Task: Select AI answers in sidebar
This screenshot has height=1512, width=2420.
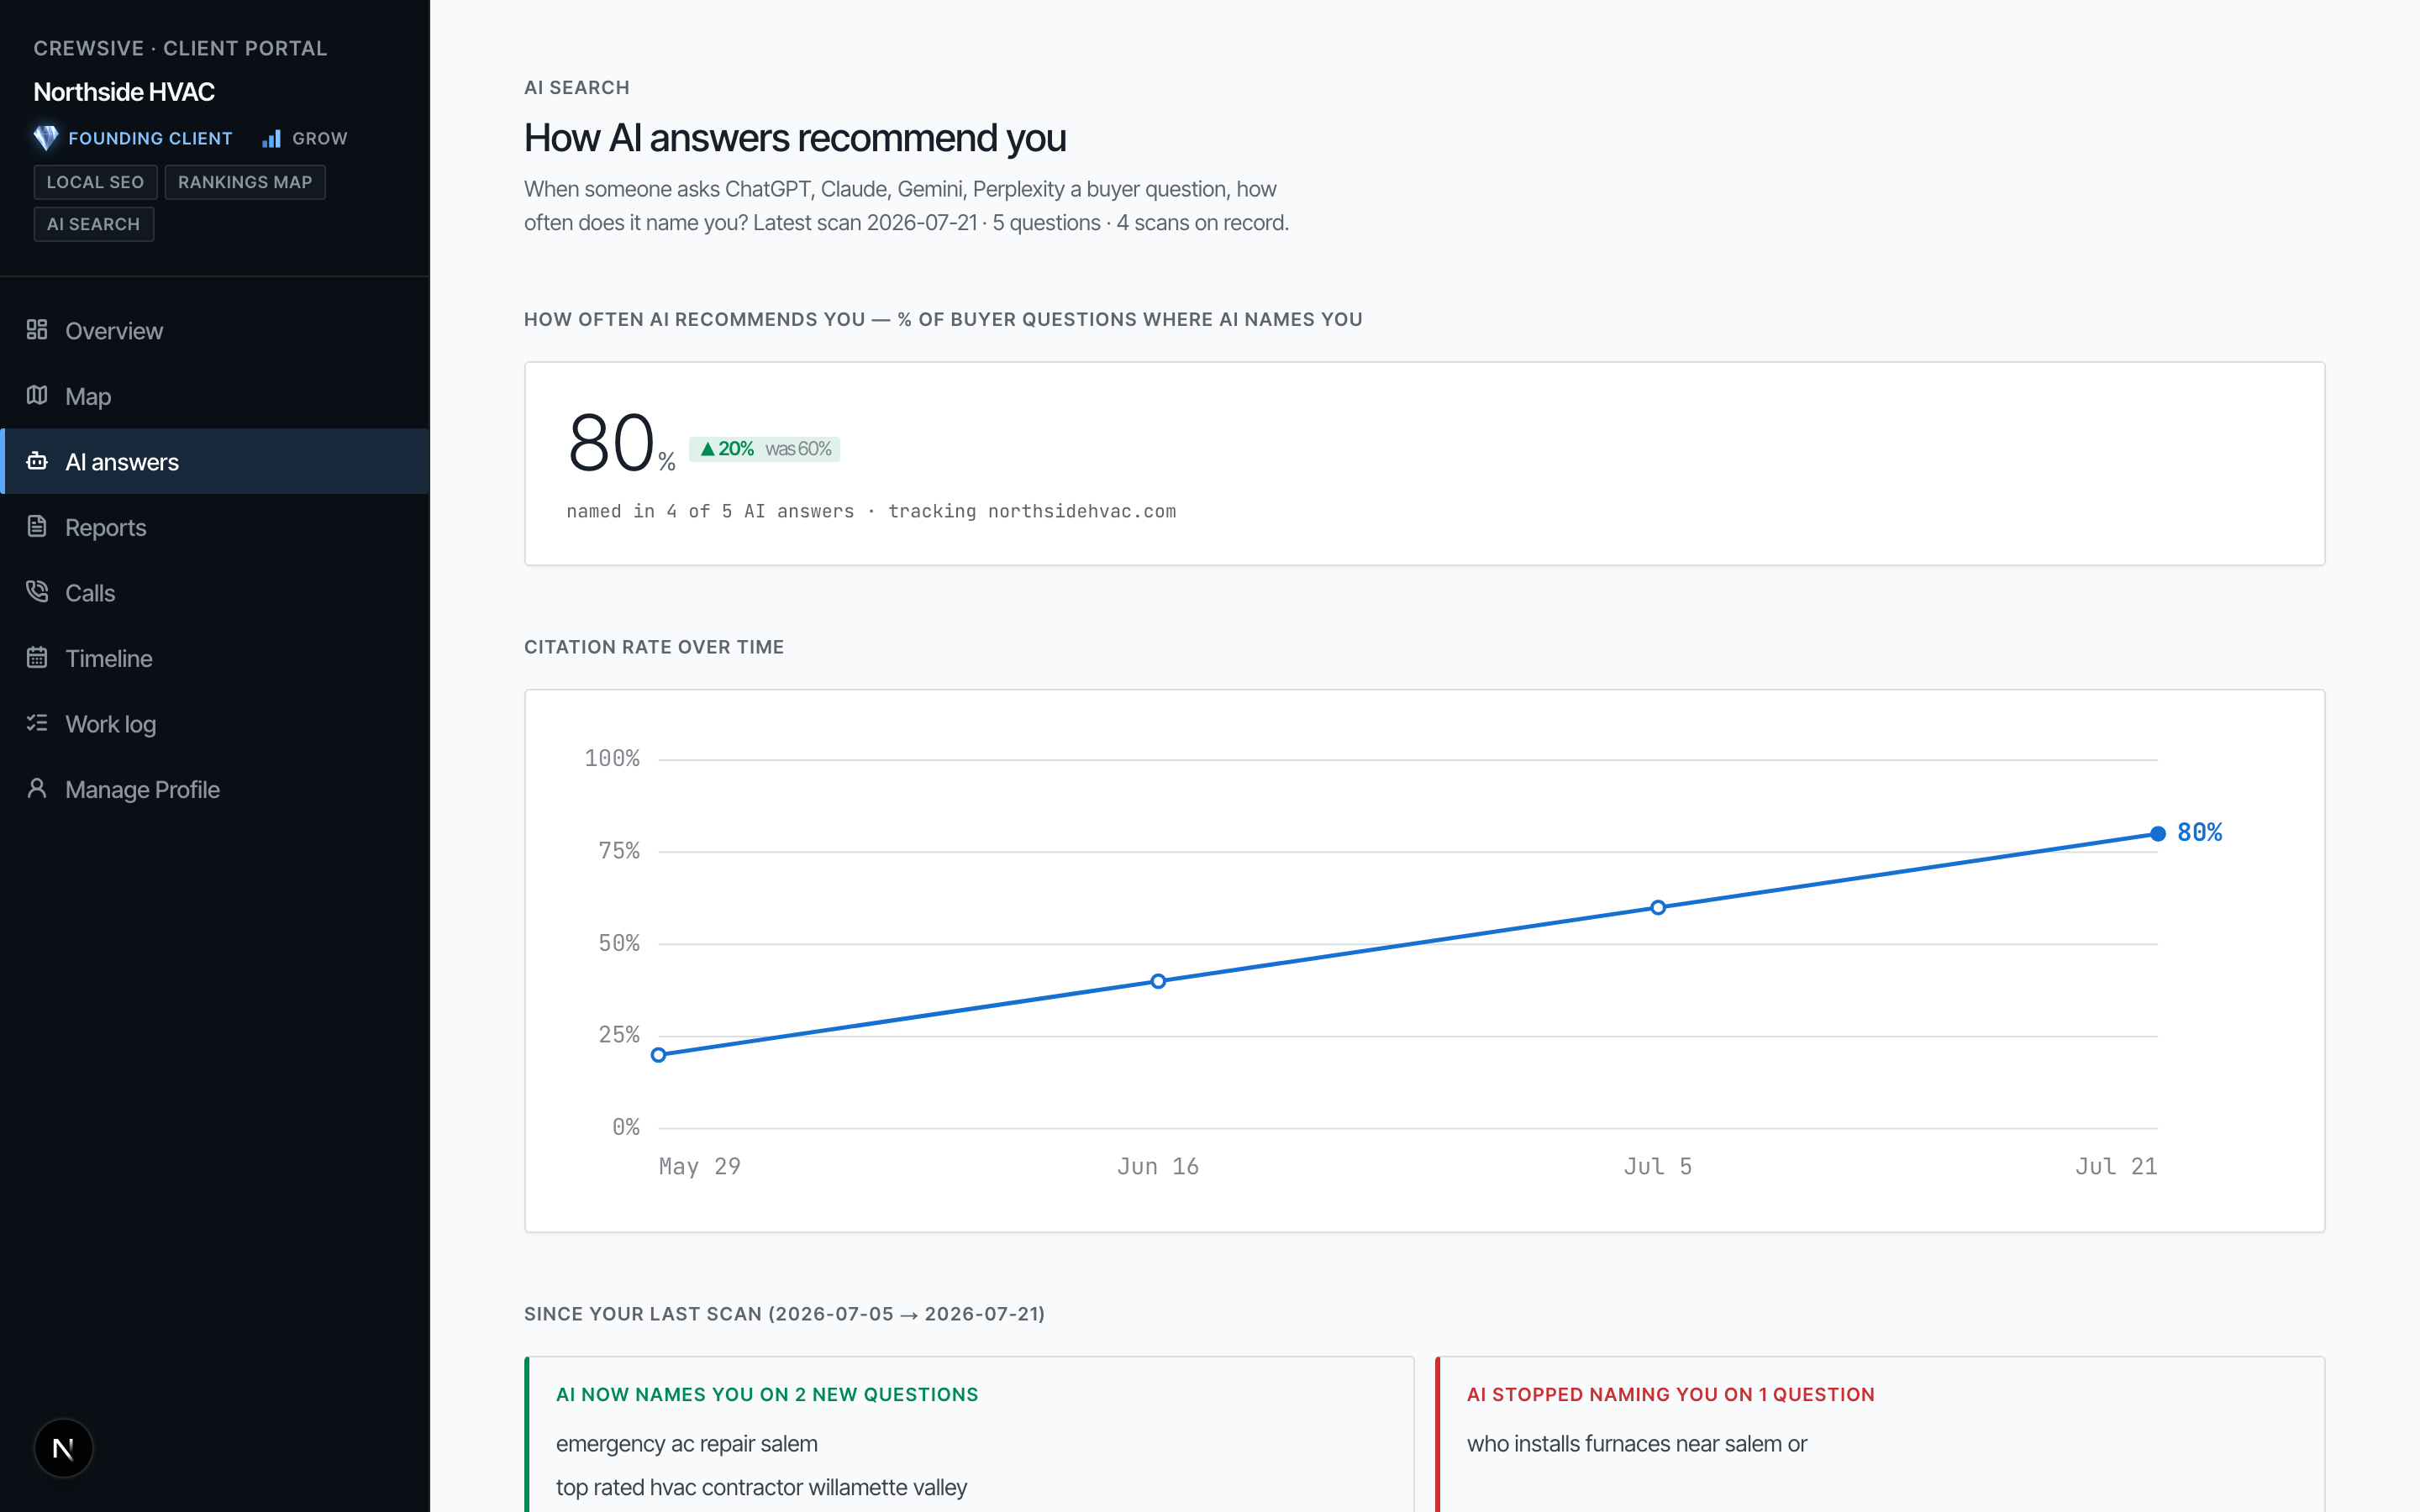Action: tap(215, 461)
